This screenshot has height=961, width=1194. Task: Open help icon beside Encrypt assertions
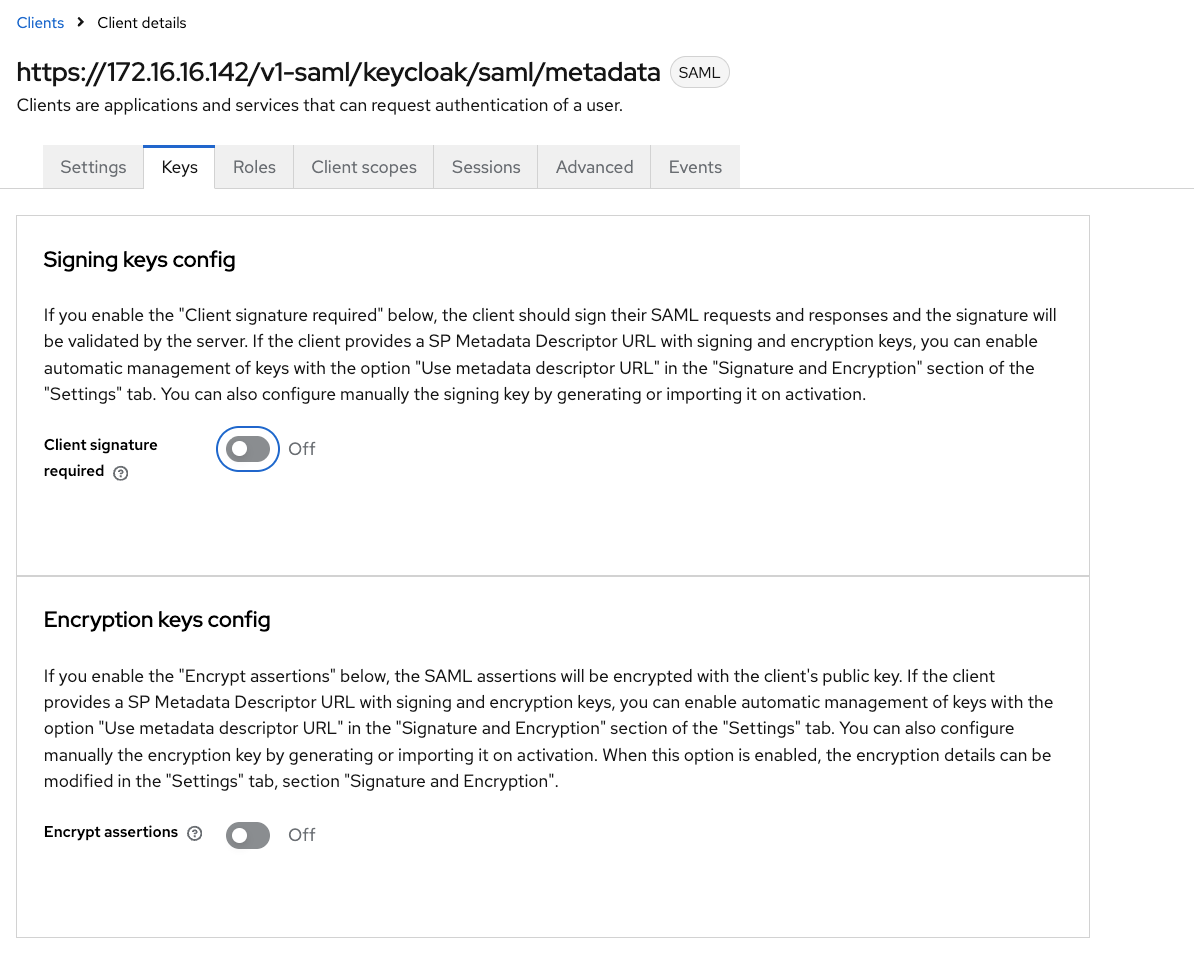pos(195,833)
